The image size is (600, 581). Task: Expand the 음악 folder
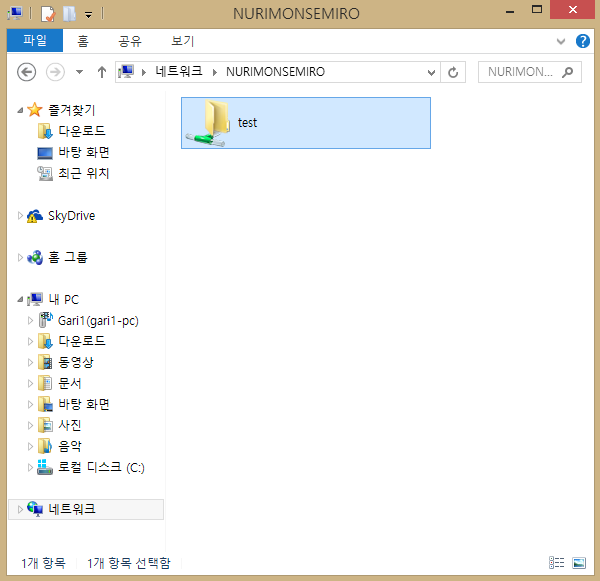[x=30, y=446]
